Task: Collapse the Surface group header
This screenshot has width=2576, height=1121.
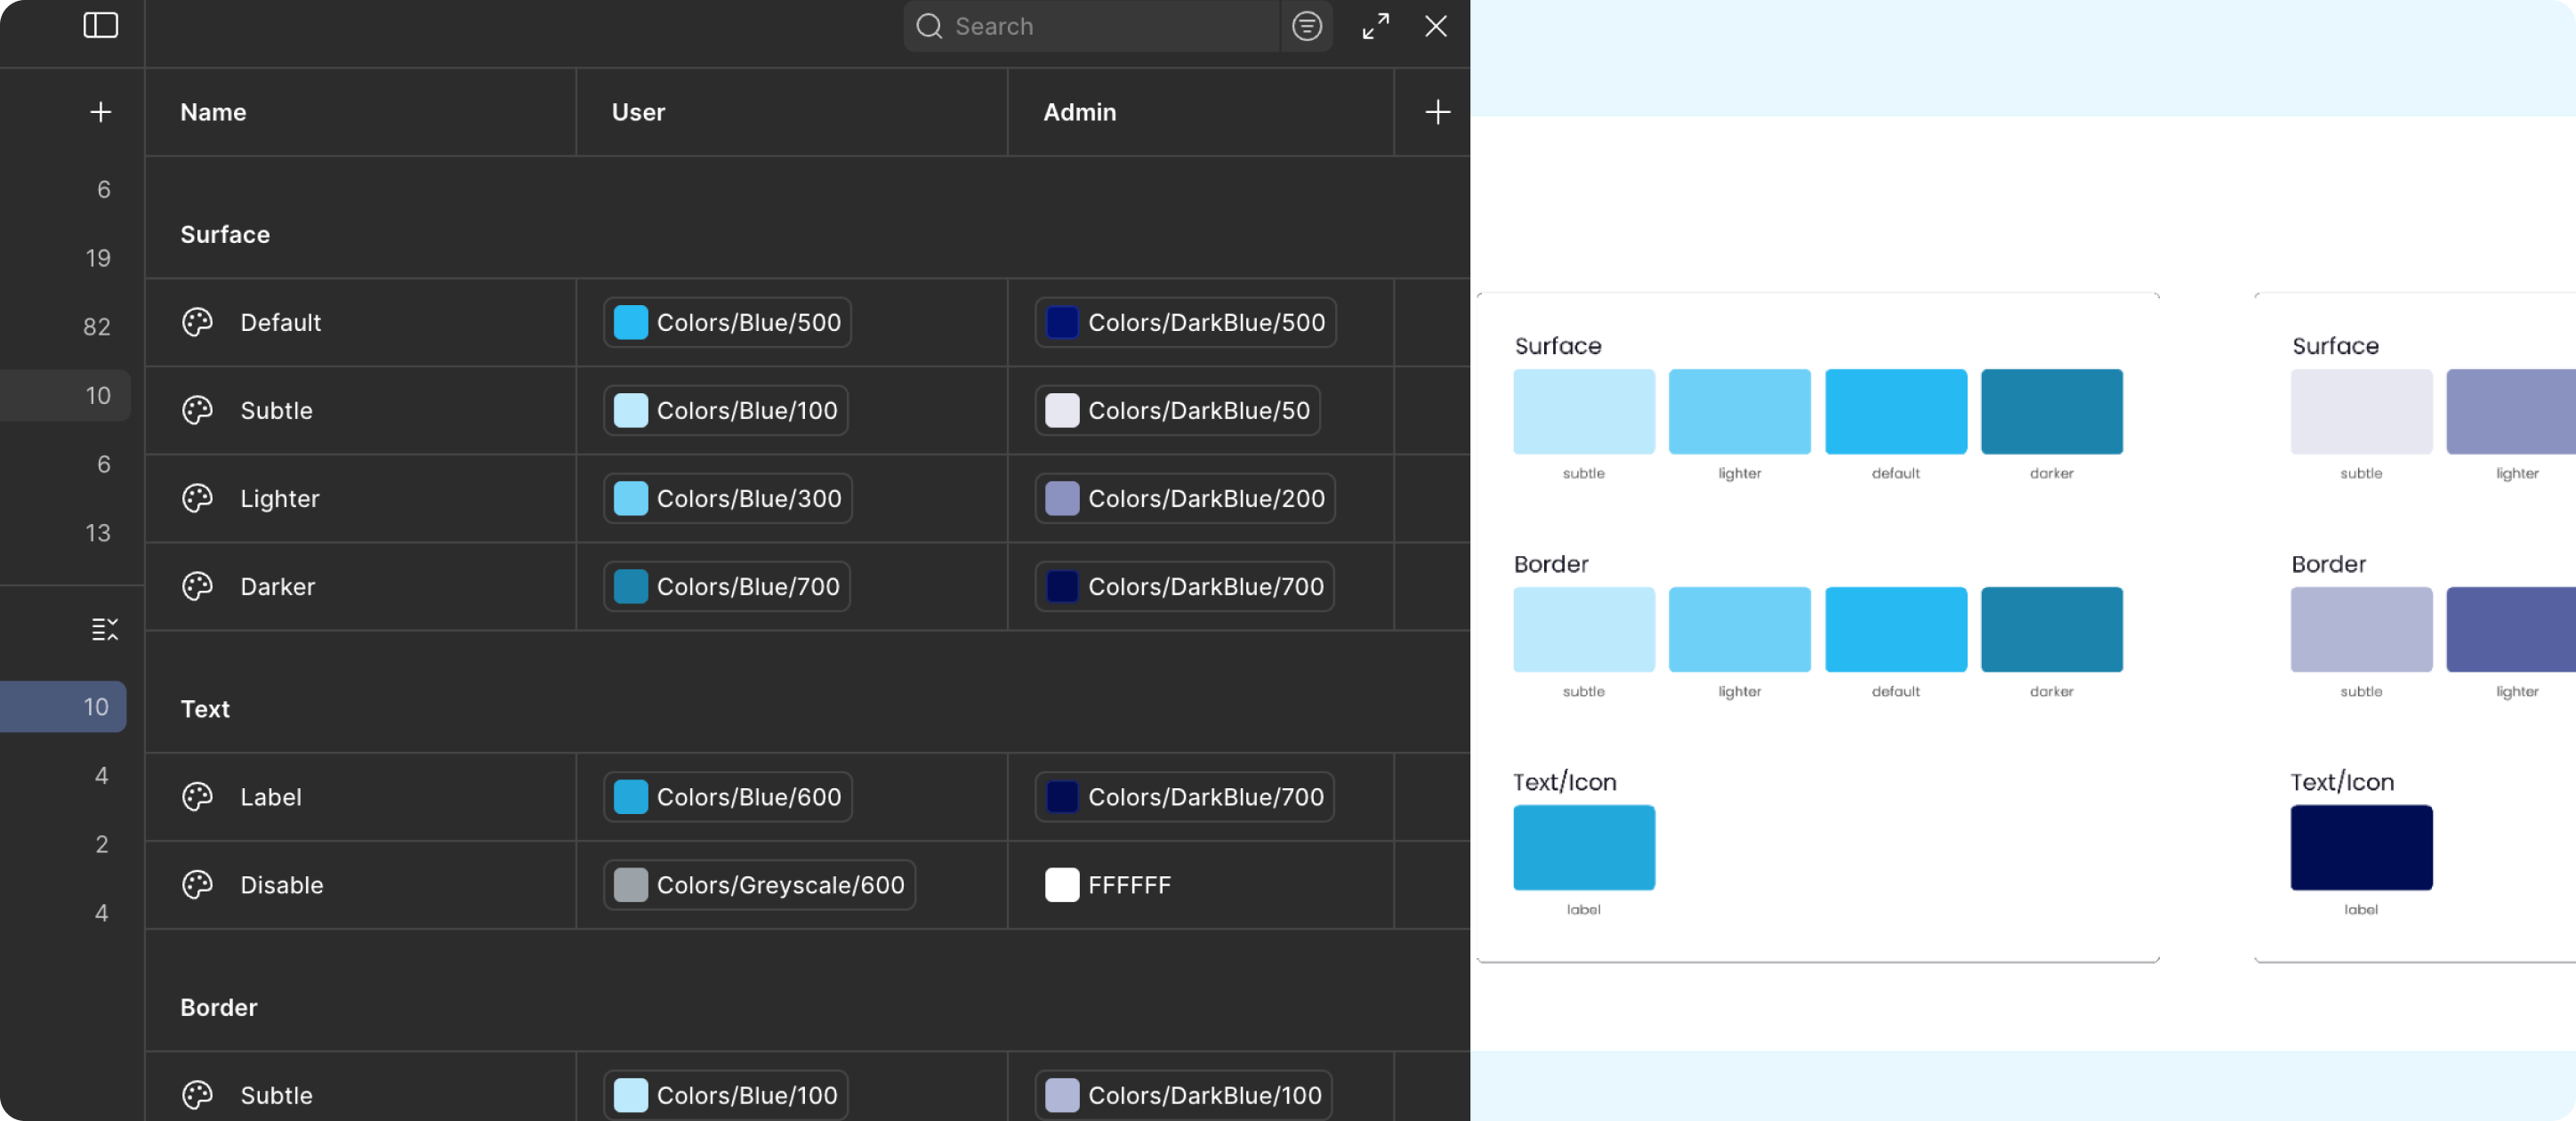Action: pyautogui.click(x=225, y=235)
